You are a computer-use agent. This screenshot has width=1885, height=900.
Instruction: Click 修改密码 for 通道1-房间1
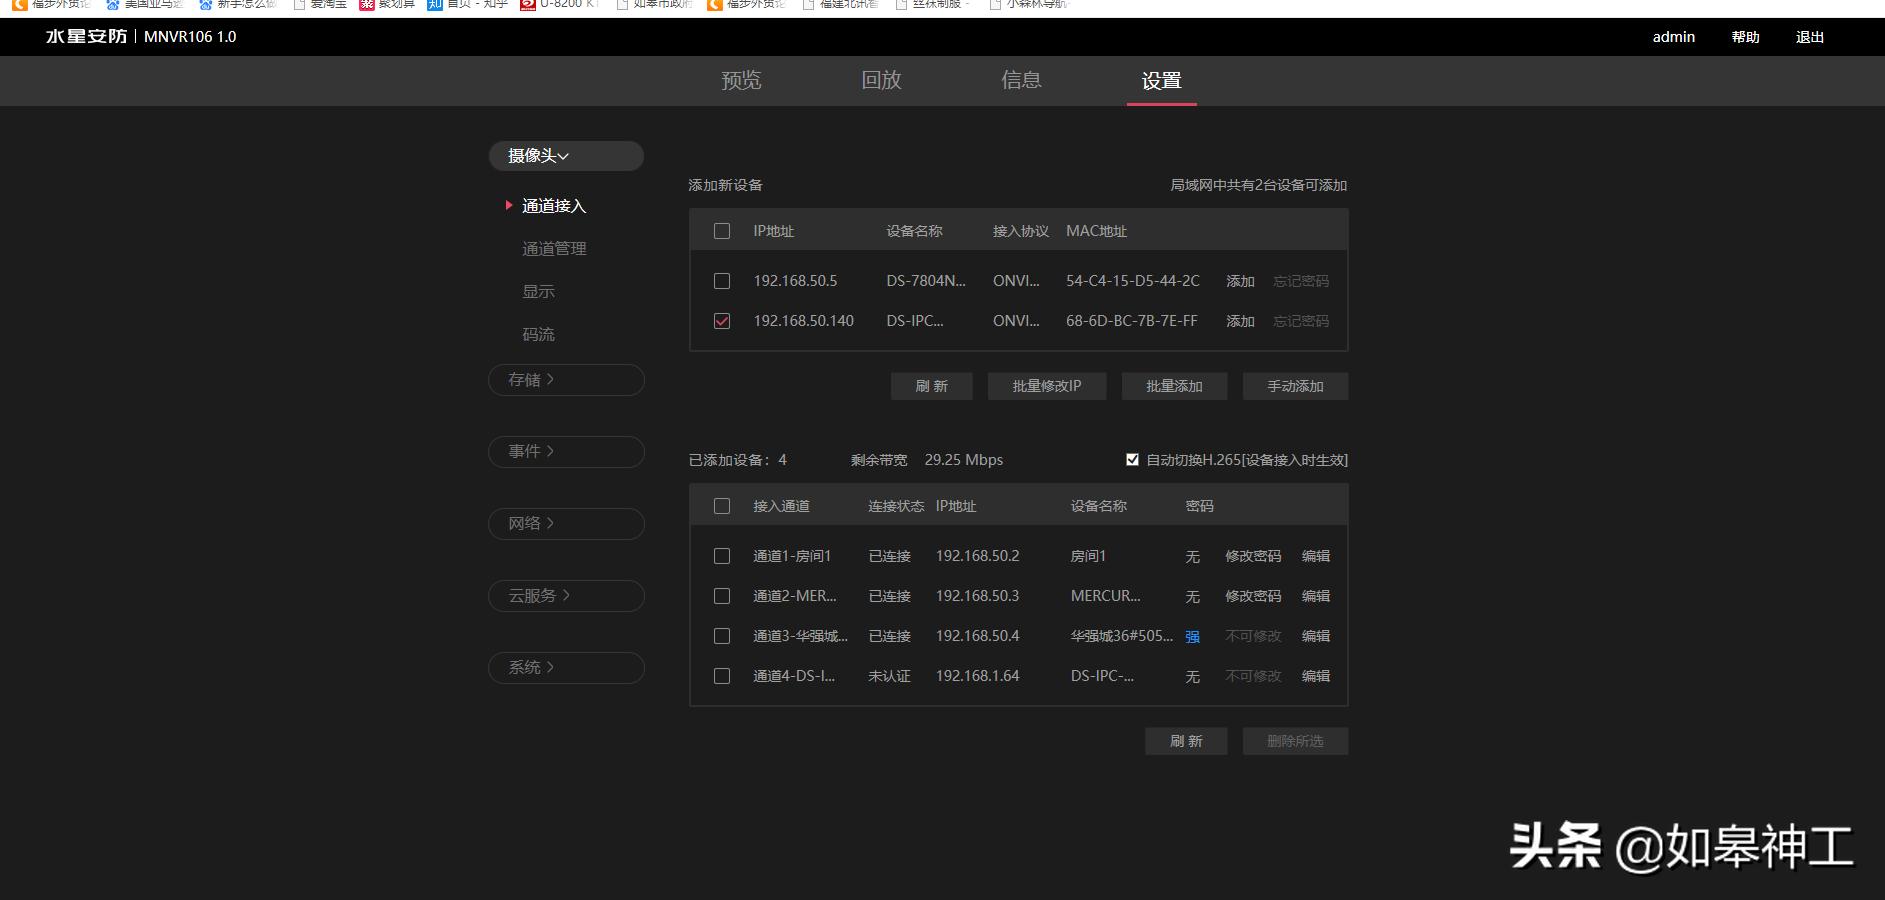click(1251, 556)
